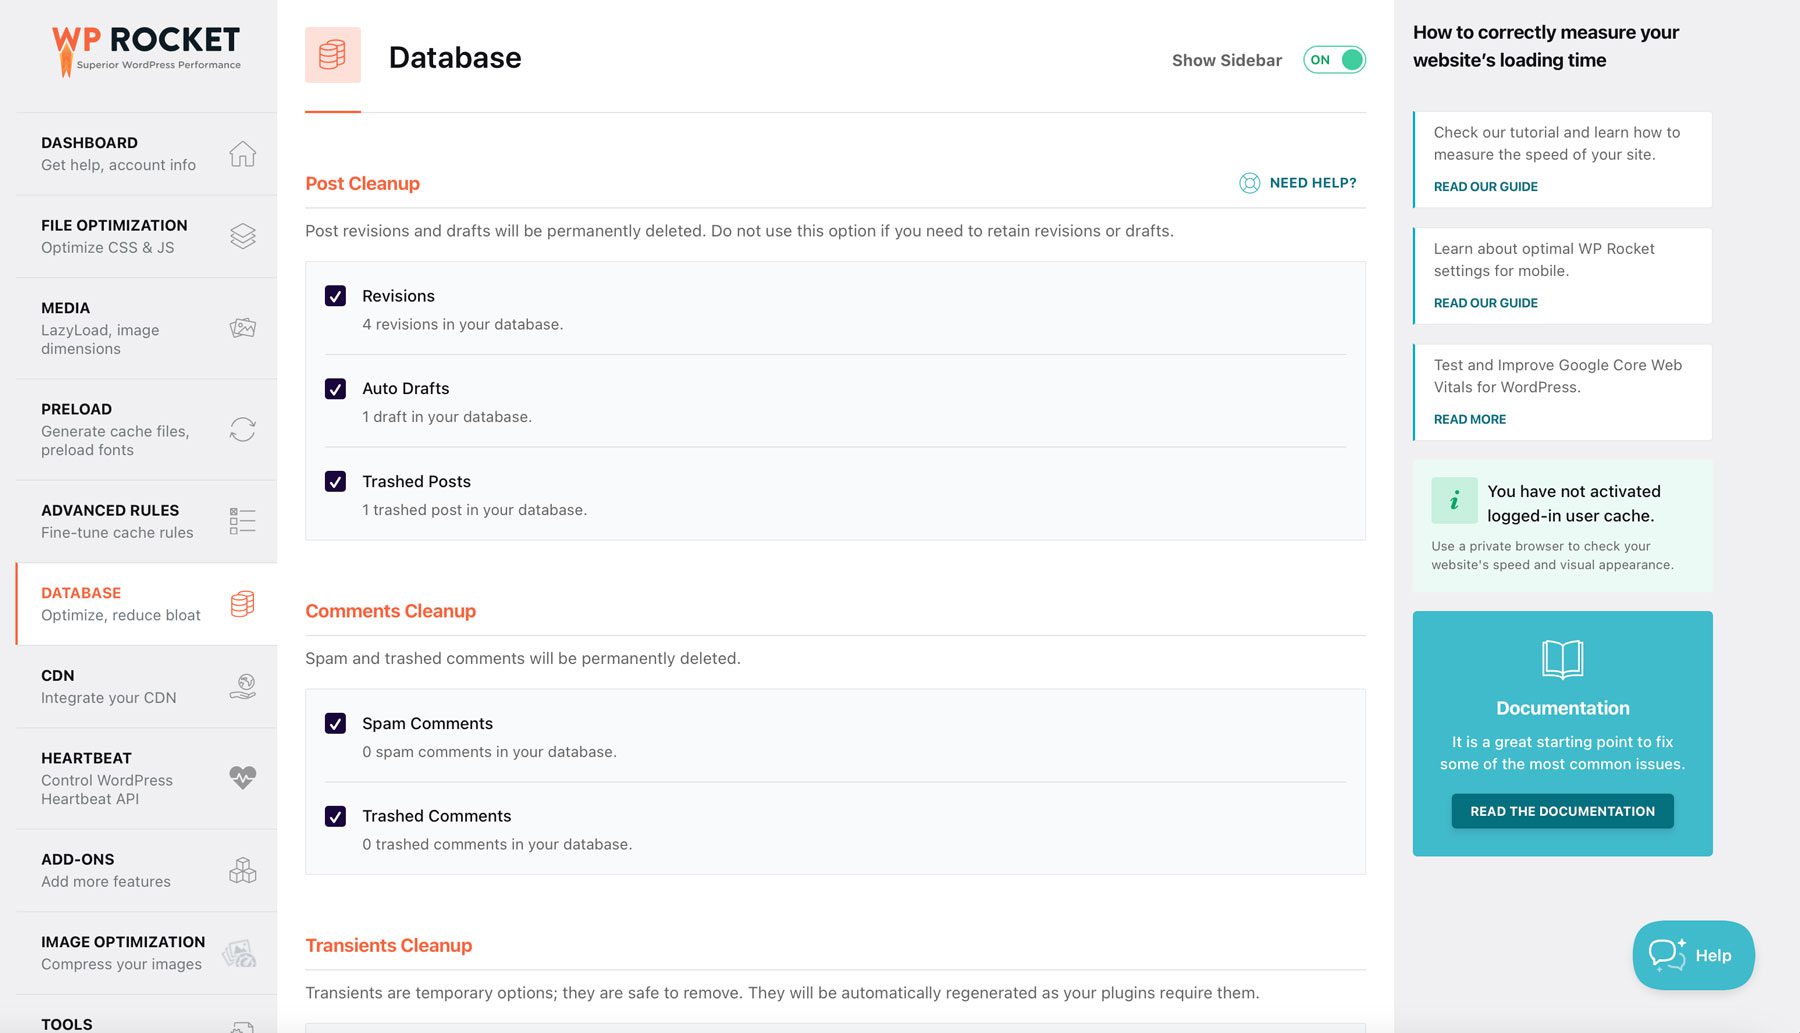Screen dimensions: 1800x1033
Task: Navigate to Heartbeat settings
Action: tap(86, 757)
